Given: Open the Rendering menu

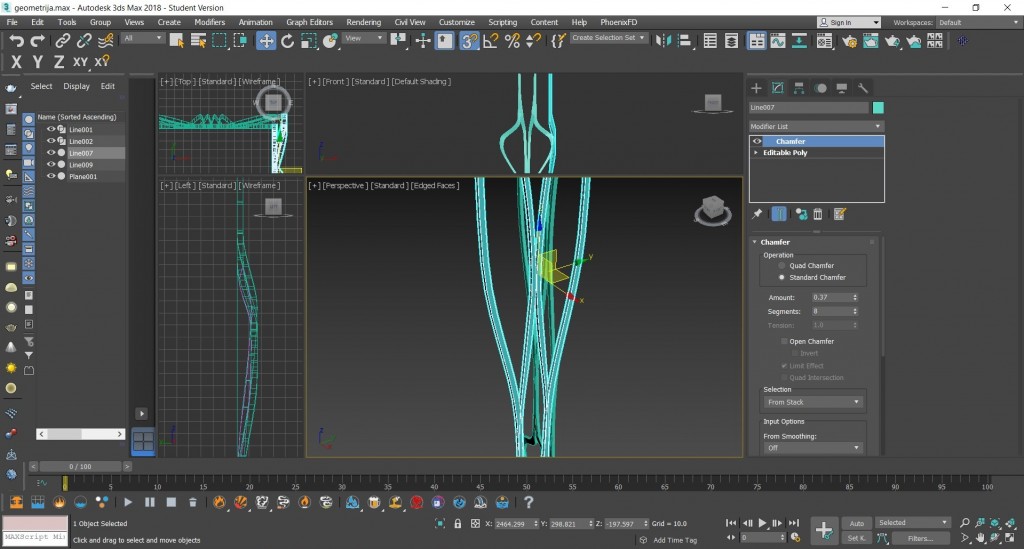Looking at the screenshot, I should click(x=363, y=22).
